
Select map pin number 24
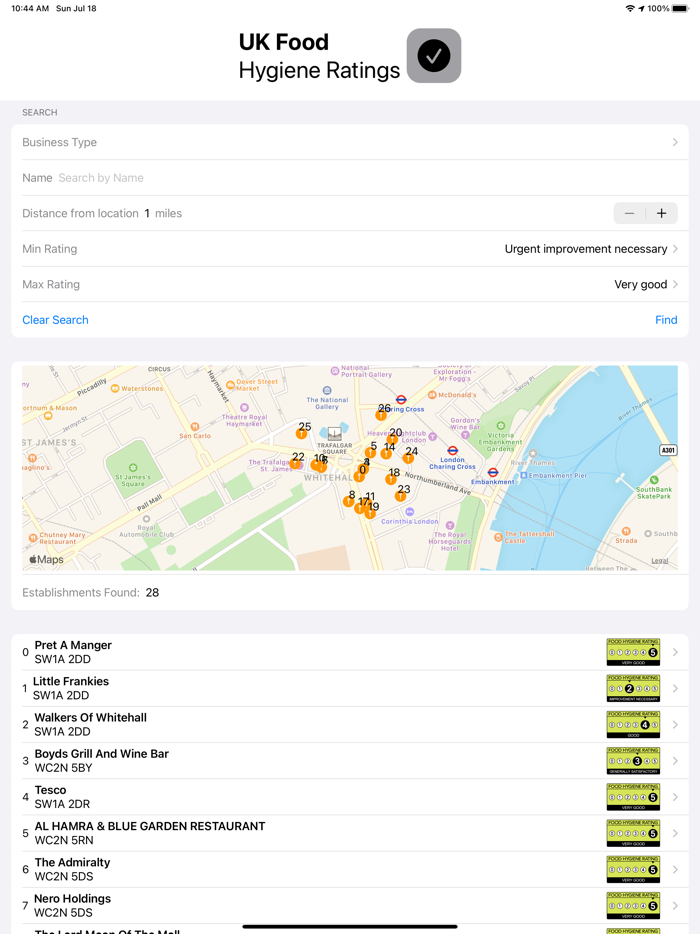click(408, 457)
